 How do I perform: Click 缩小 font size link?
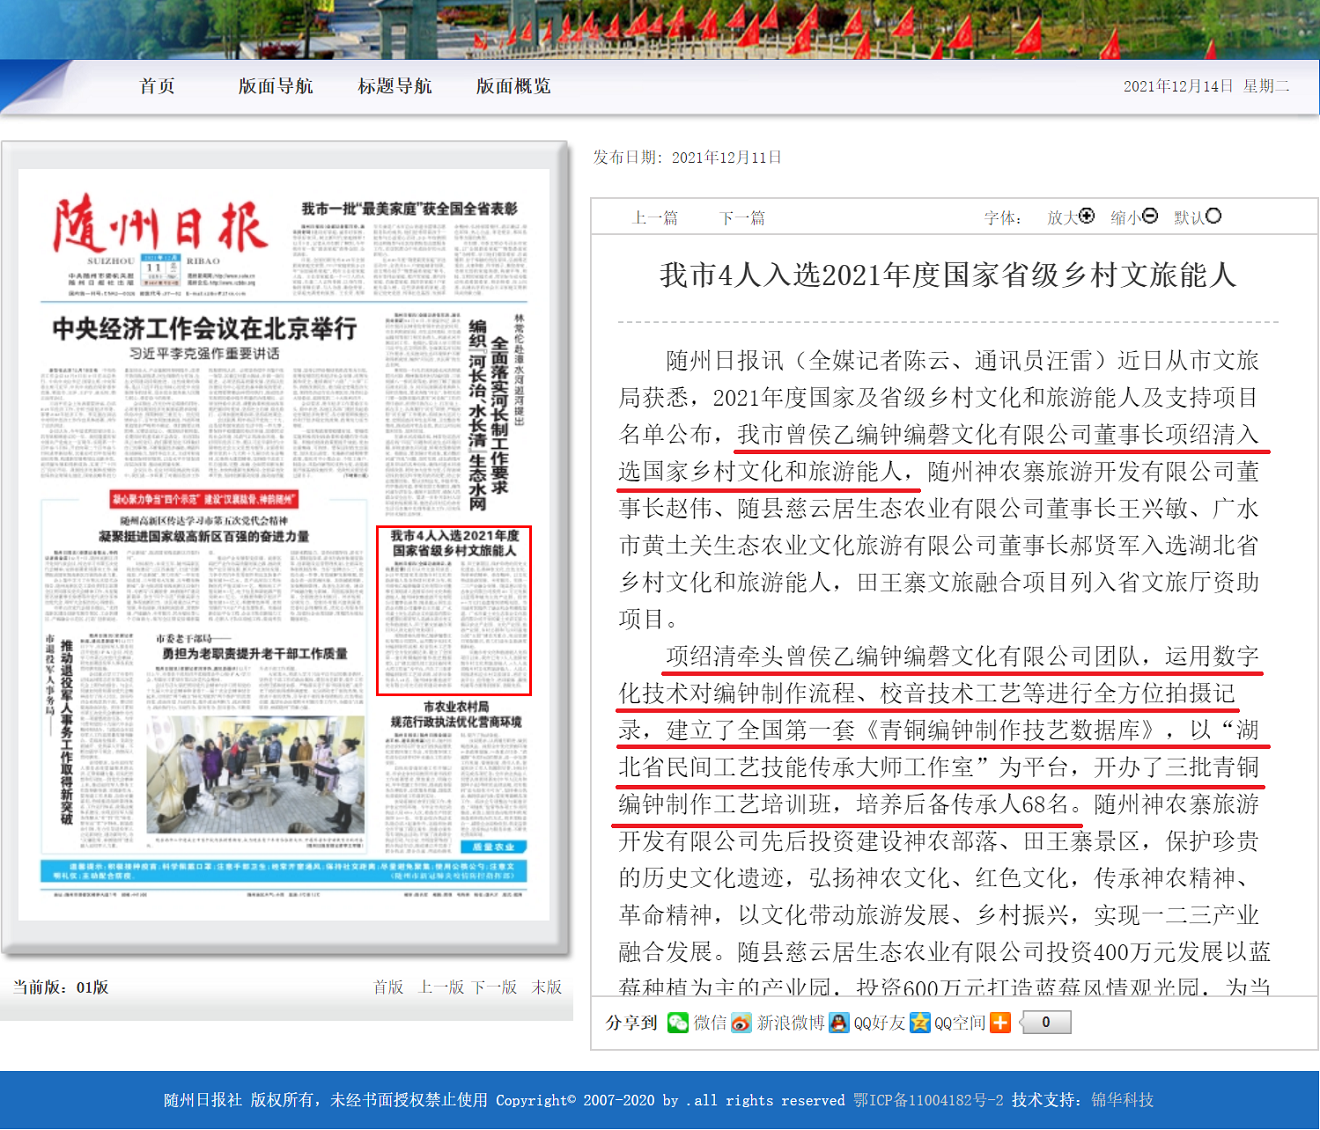(1126, 218)
